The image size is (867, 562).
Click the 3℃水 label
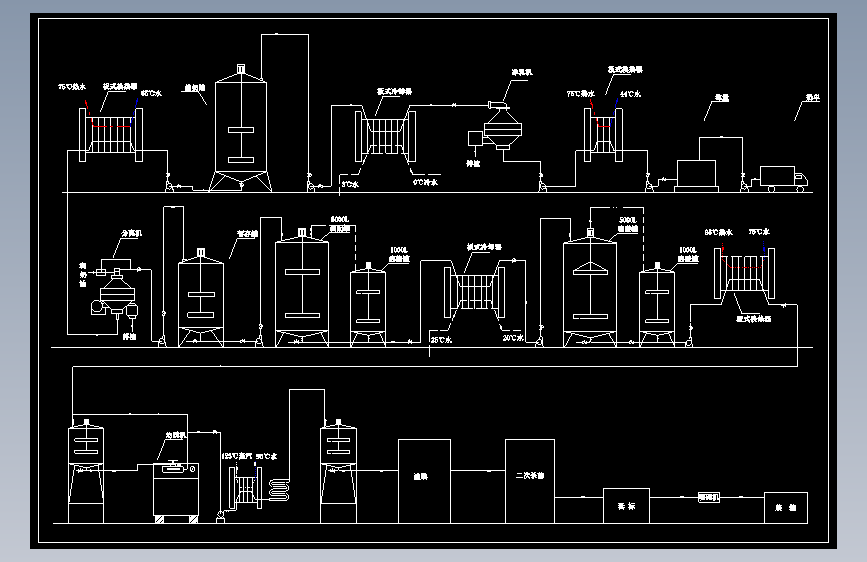[350, 184]
